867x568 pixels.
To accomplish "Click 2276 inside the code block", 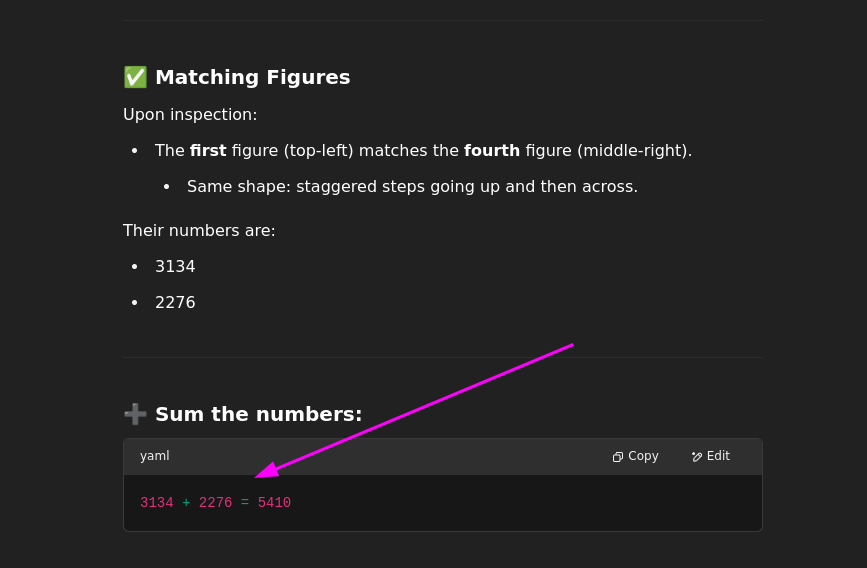I will tap(215, 503).
